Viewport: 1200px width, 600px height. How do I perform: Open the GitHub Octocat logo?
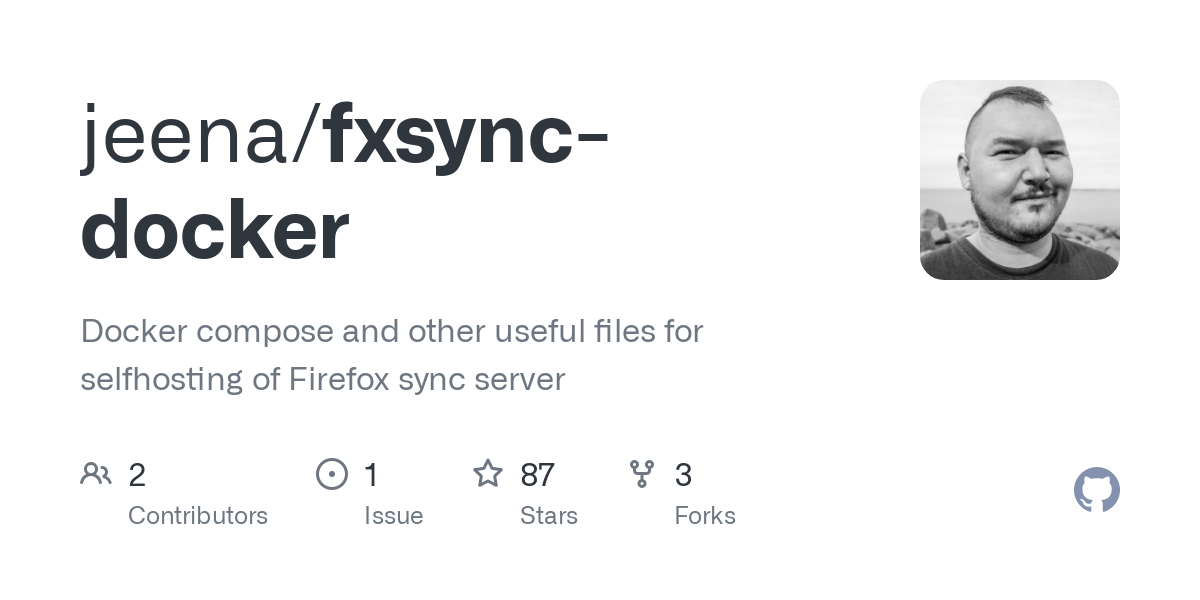pos(1096,490)
